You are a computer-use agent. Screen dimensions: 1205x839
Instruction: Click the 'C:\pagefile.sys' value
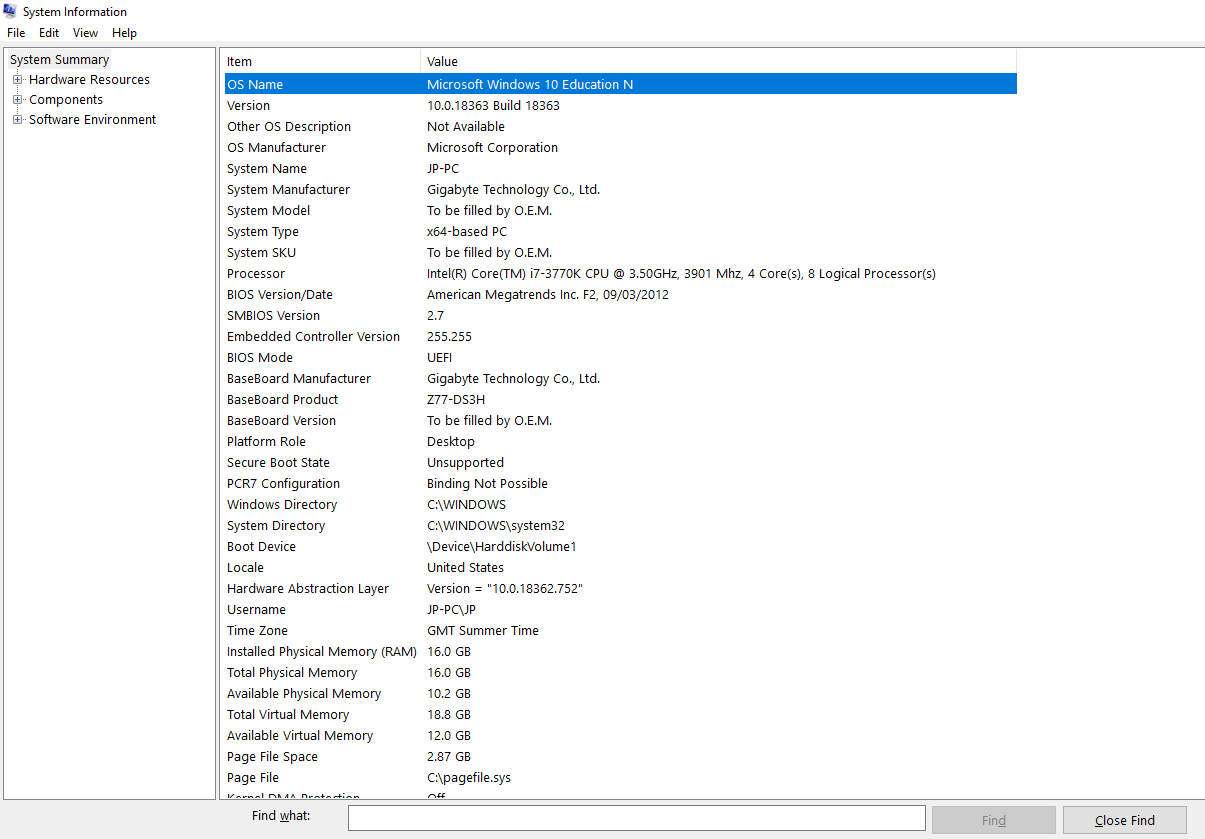click(x=469, y=778)
